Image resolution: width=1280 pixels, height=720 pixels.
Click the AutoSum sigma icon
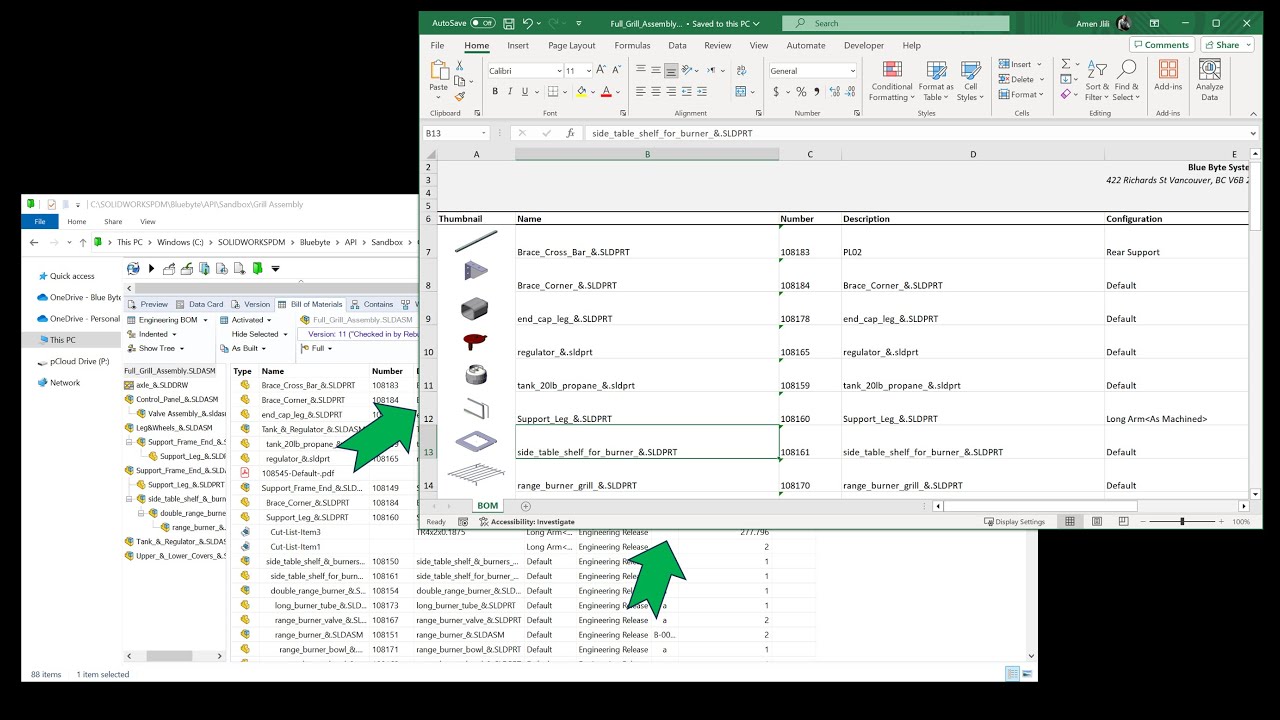pyautogui.click(x=1066, y=63)
